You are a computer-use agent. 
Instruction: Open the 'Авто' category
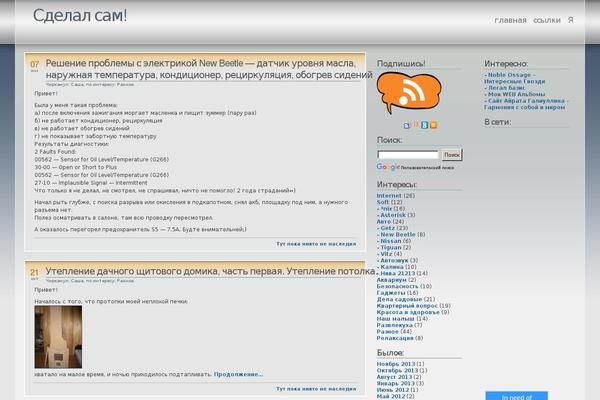(x=384, y=222)
